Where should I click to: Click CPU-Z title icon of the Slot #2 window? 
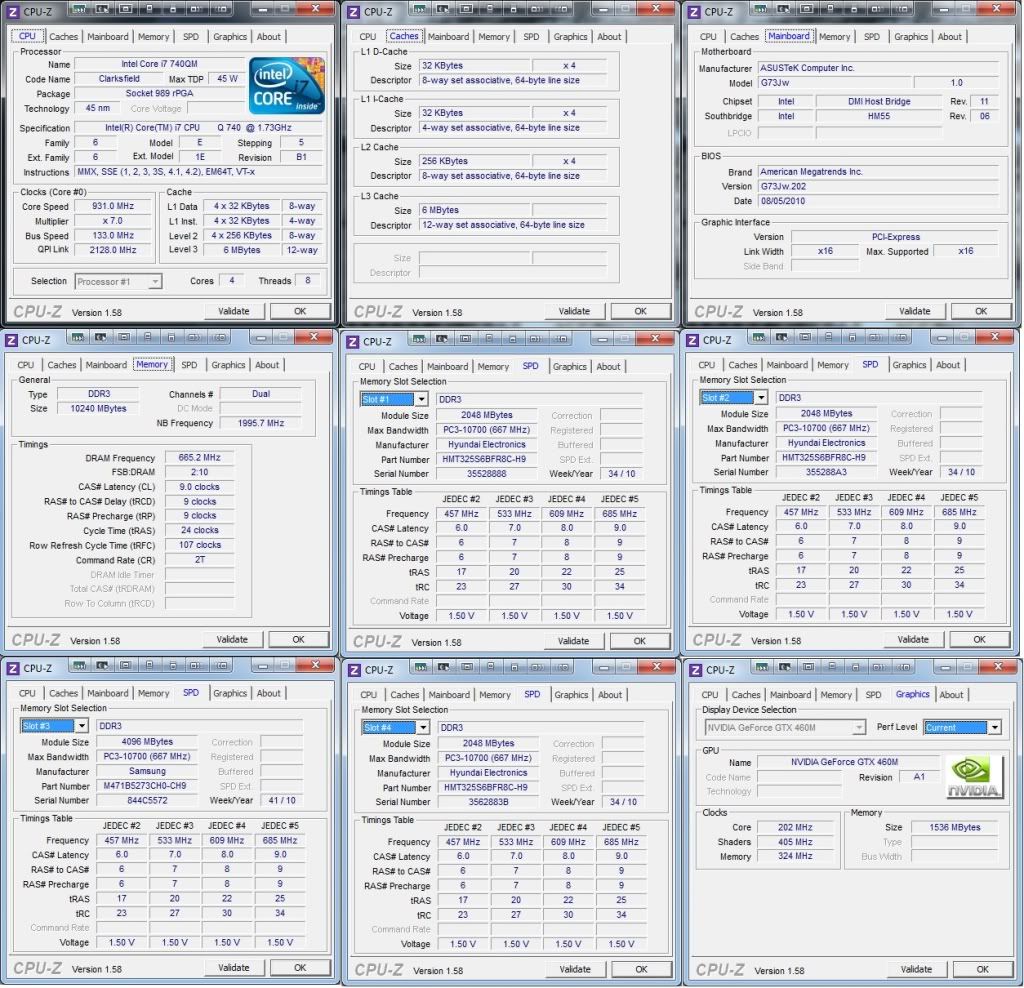692,340
